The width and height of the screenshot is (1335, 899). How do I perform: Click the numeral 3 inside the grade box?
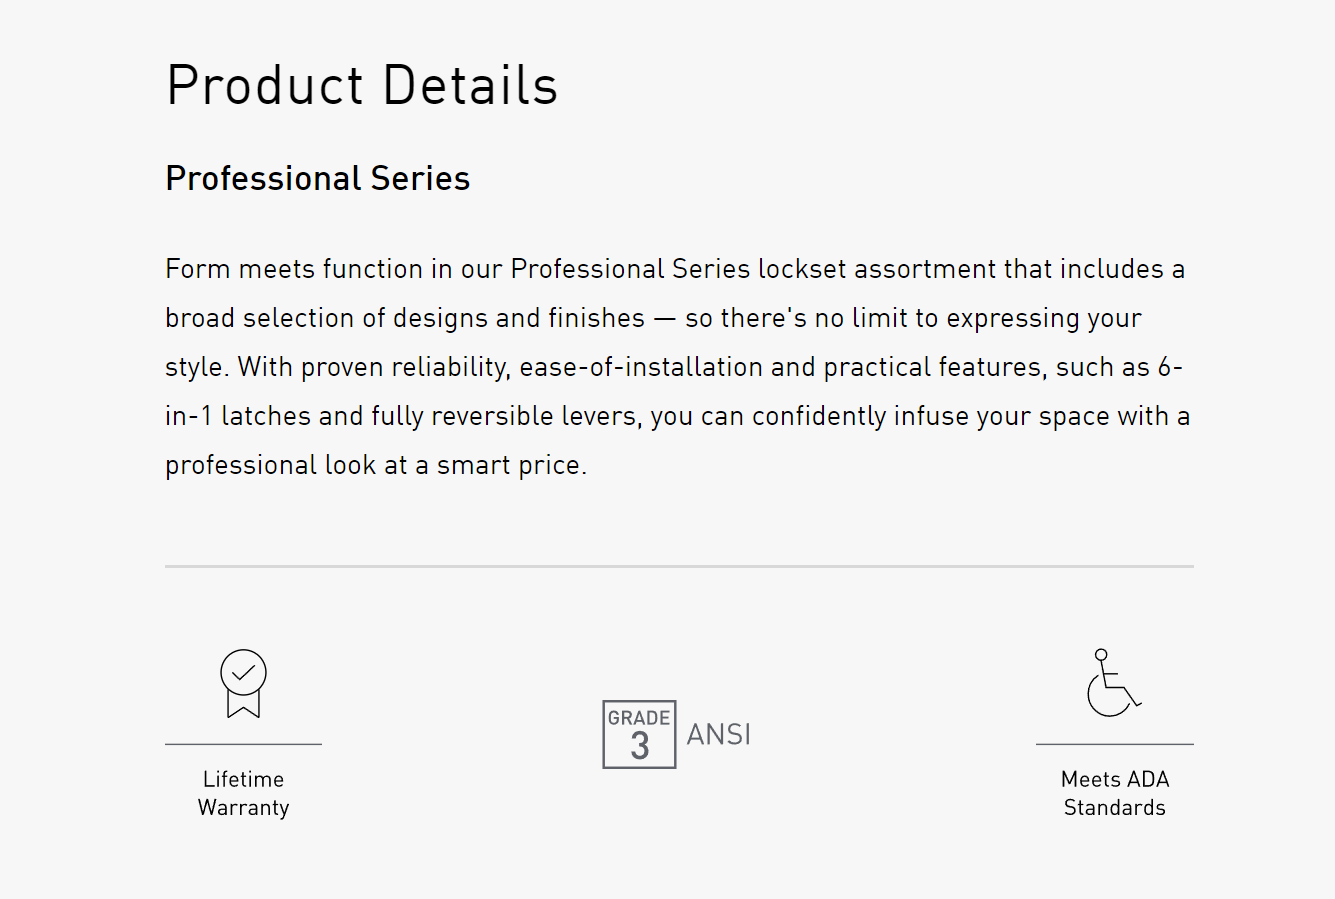tap(640, 746)
